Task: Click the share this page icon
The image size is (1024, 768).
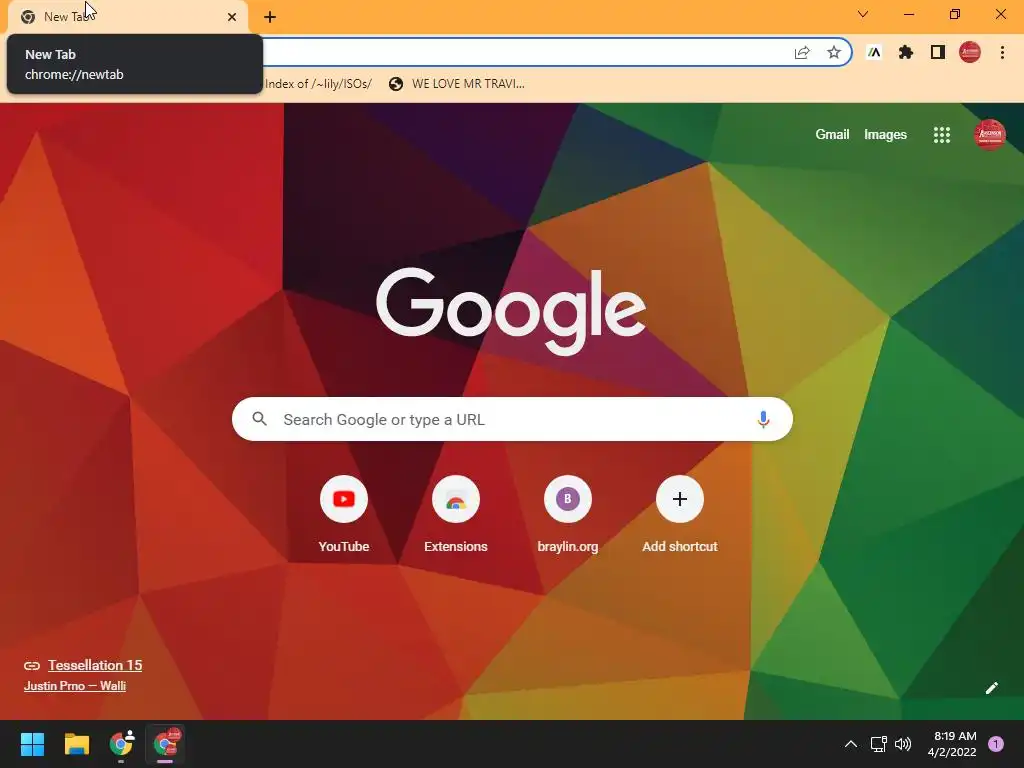Action: tap(802, 53)
